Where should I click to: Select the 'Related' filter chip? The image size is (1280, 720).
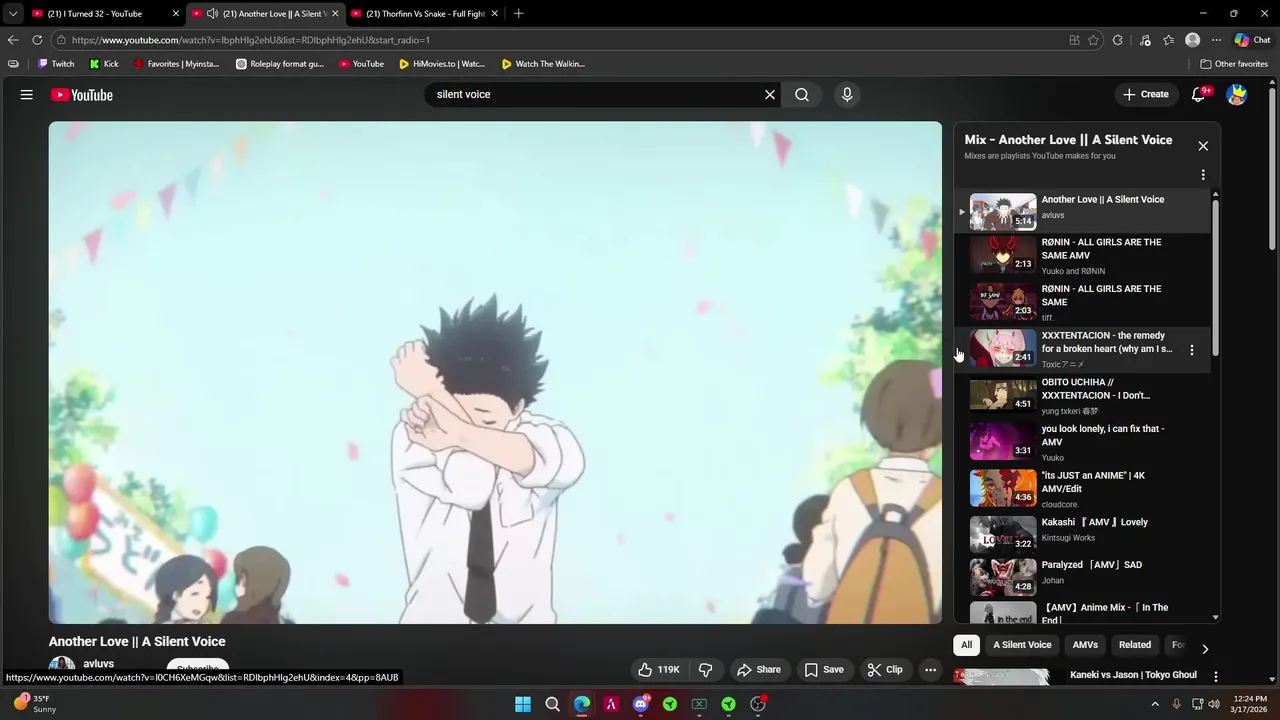tap(1135, 645)
